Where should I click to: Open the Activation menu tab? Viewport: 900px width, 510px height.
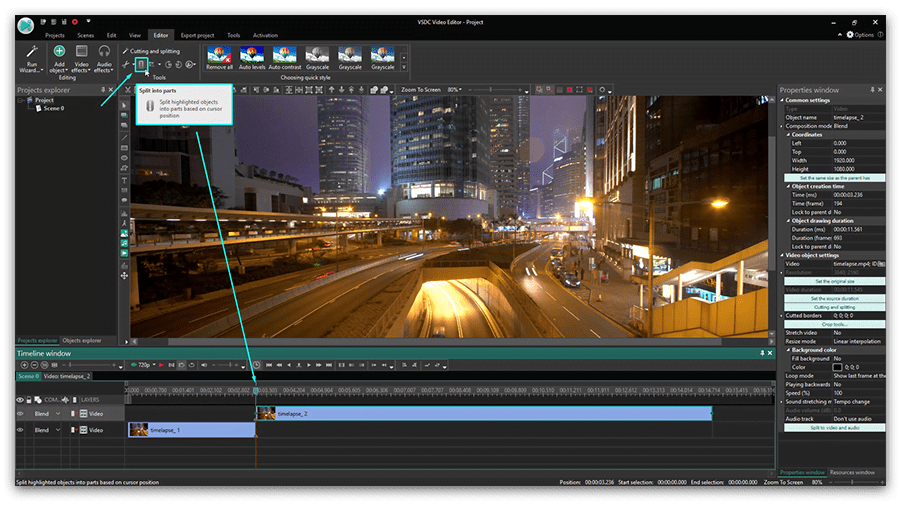[x=265, y=36]
